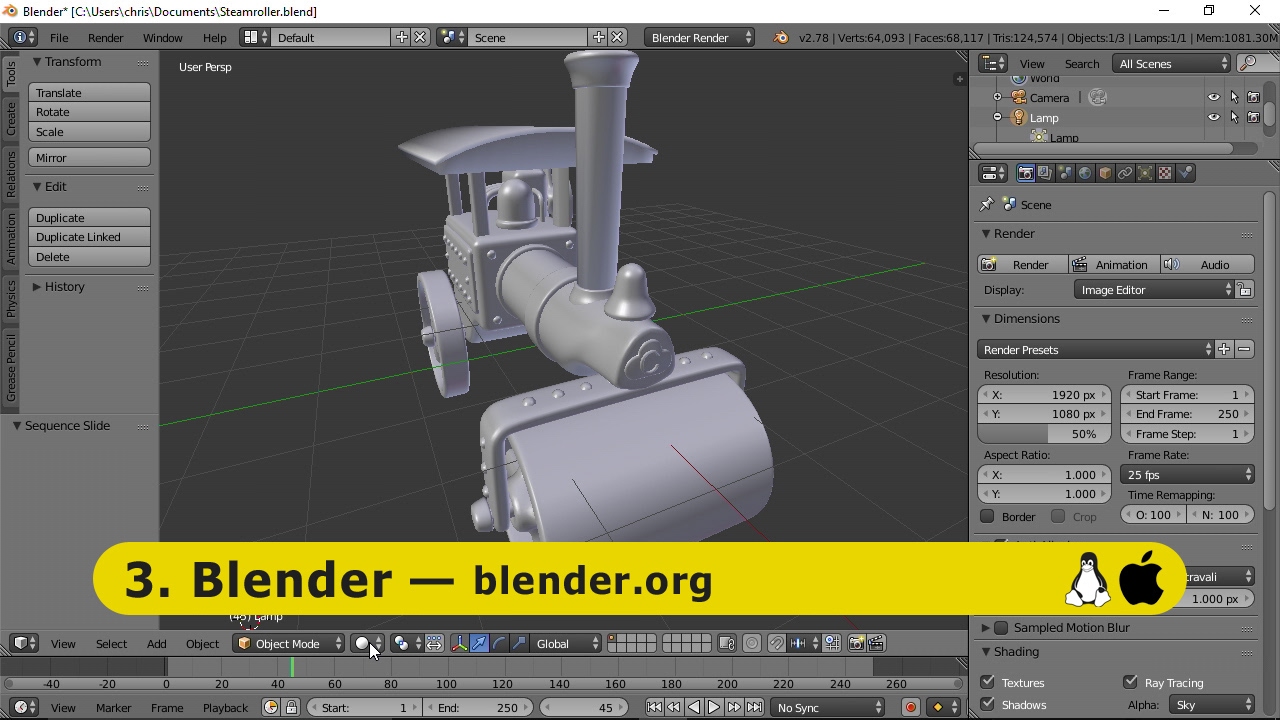Viewport: 1280px width, 720px height.
Task: Open the World properties globe icon
Action: pyautogui.click(x=1085, y=173)
